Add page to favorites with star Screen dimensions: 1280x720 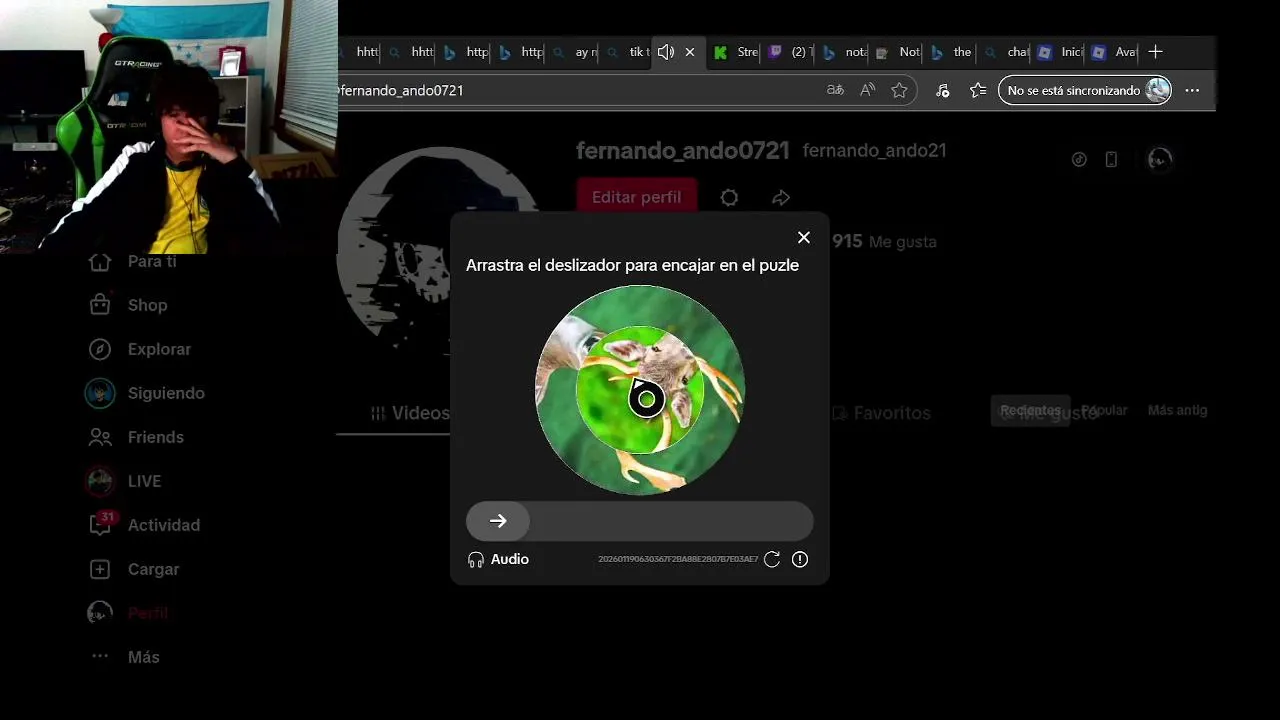tap(899, 90)
